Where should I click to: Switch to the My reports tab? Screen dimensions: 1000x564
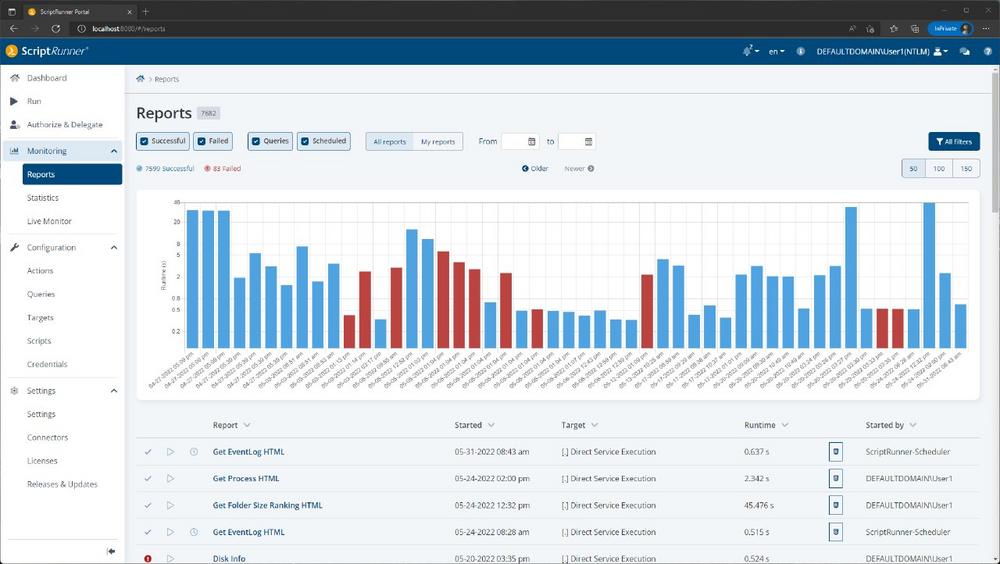(x=437, y=142)
